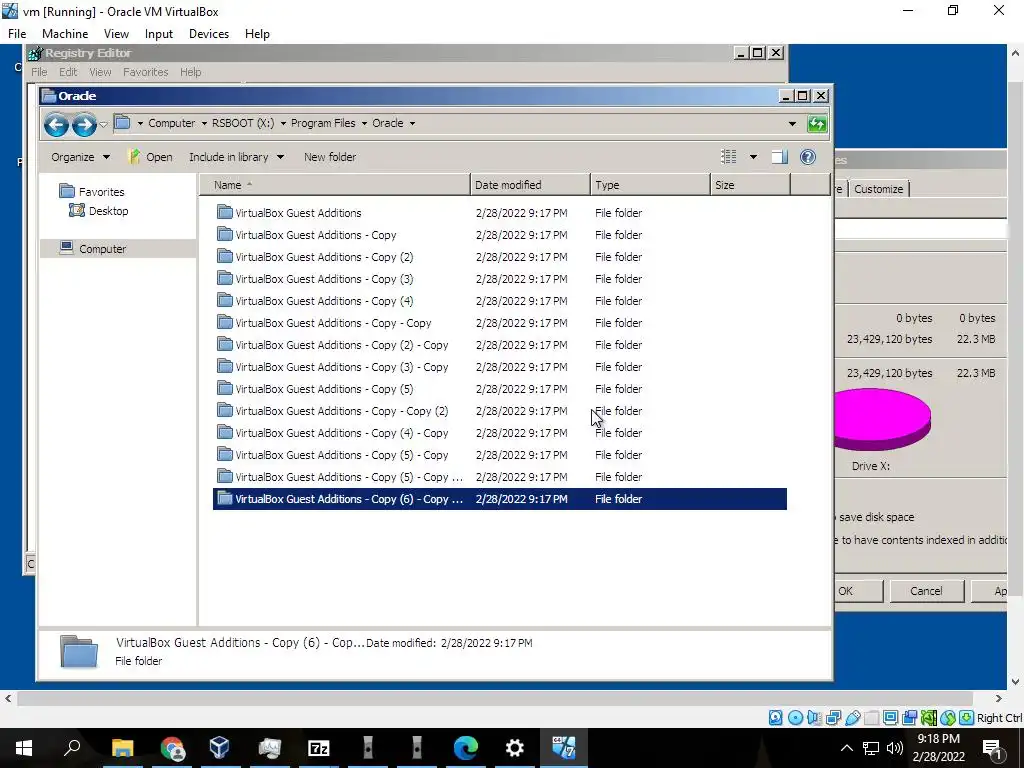Image resolution: width=1024 pixels, height=768 pixels.
Task: Open the VirtualBox Devices menu
Action: click(209, 34)
